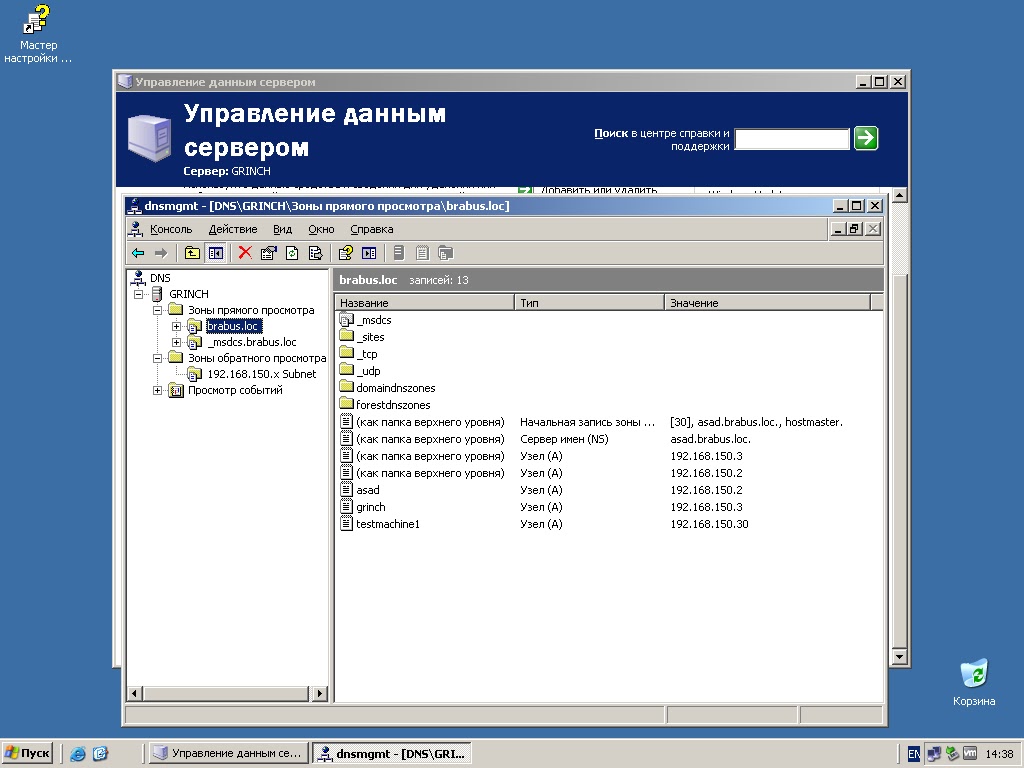1024x768 pixels.
Task: Click the EN language indicator in tray
Action: [x=914, y=754]
